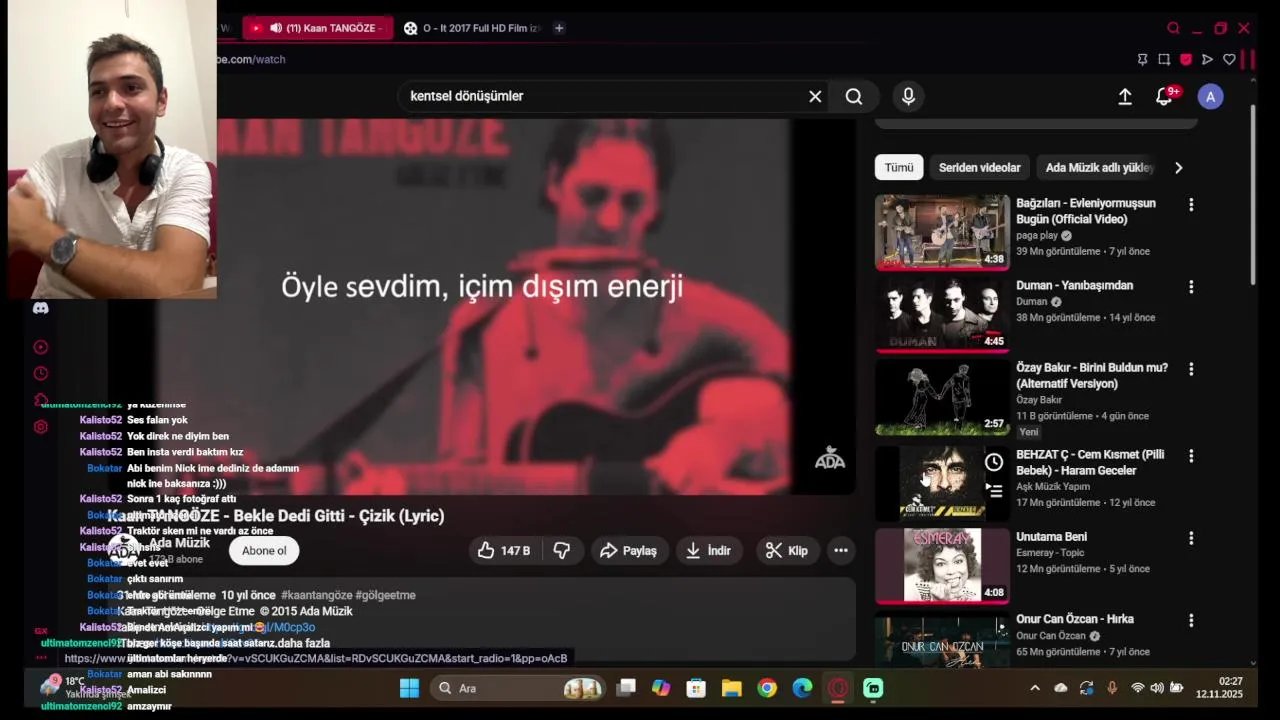Image resolution: width=1280 pixels, height=720 pixels.
Task: Open settings gear in Opera sidebar
Action: point(41,427)
